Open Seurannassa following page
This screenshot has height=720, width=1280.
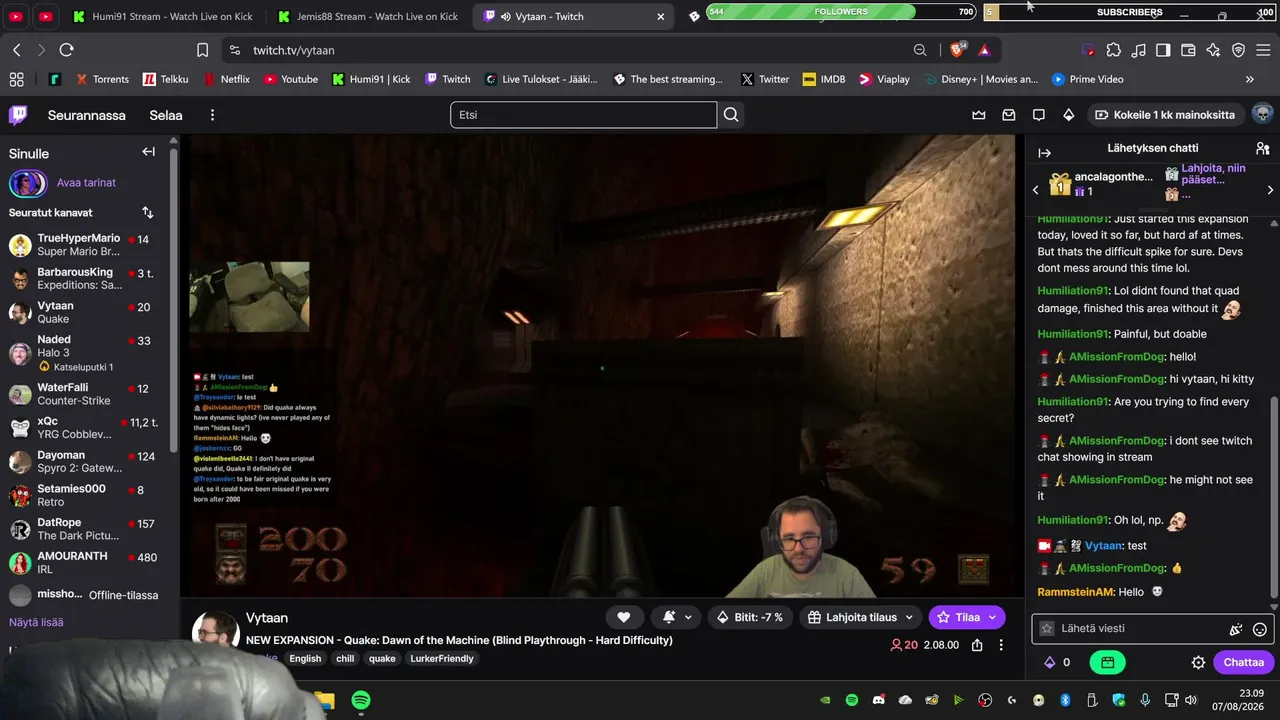[87, 115]
